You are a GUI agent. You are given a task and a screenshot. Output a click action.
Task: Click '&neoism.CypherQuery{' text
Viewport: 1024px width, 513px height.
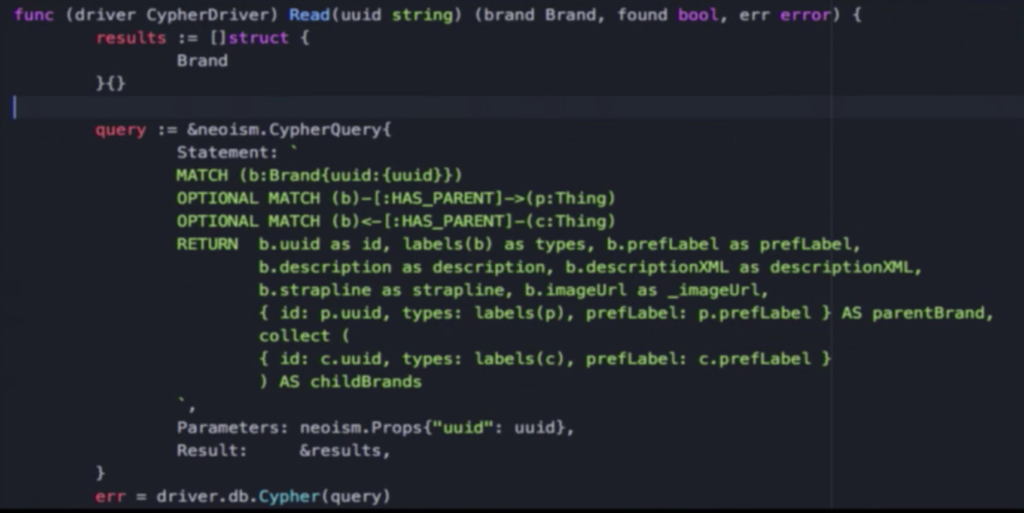[x=289, y=130]
